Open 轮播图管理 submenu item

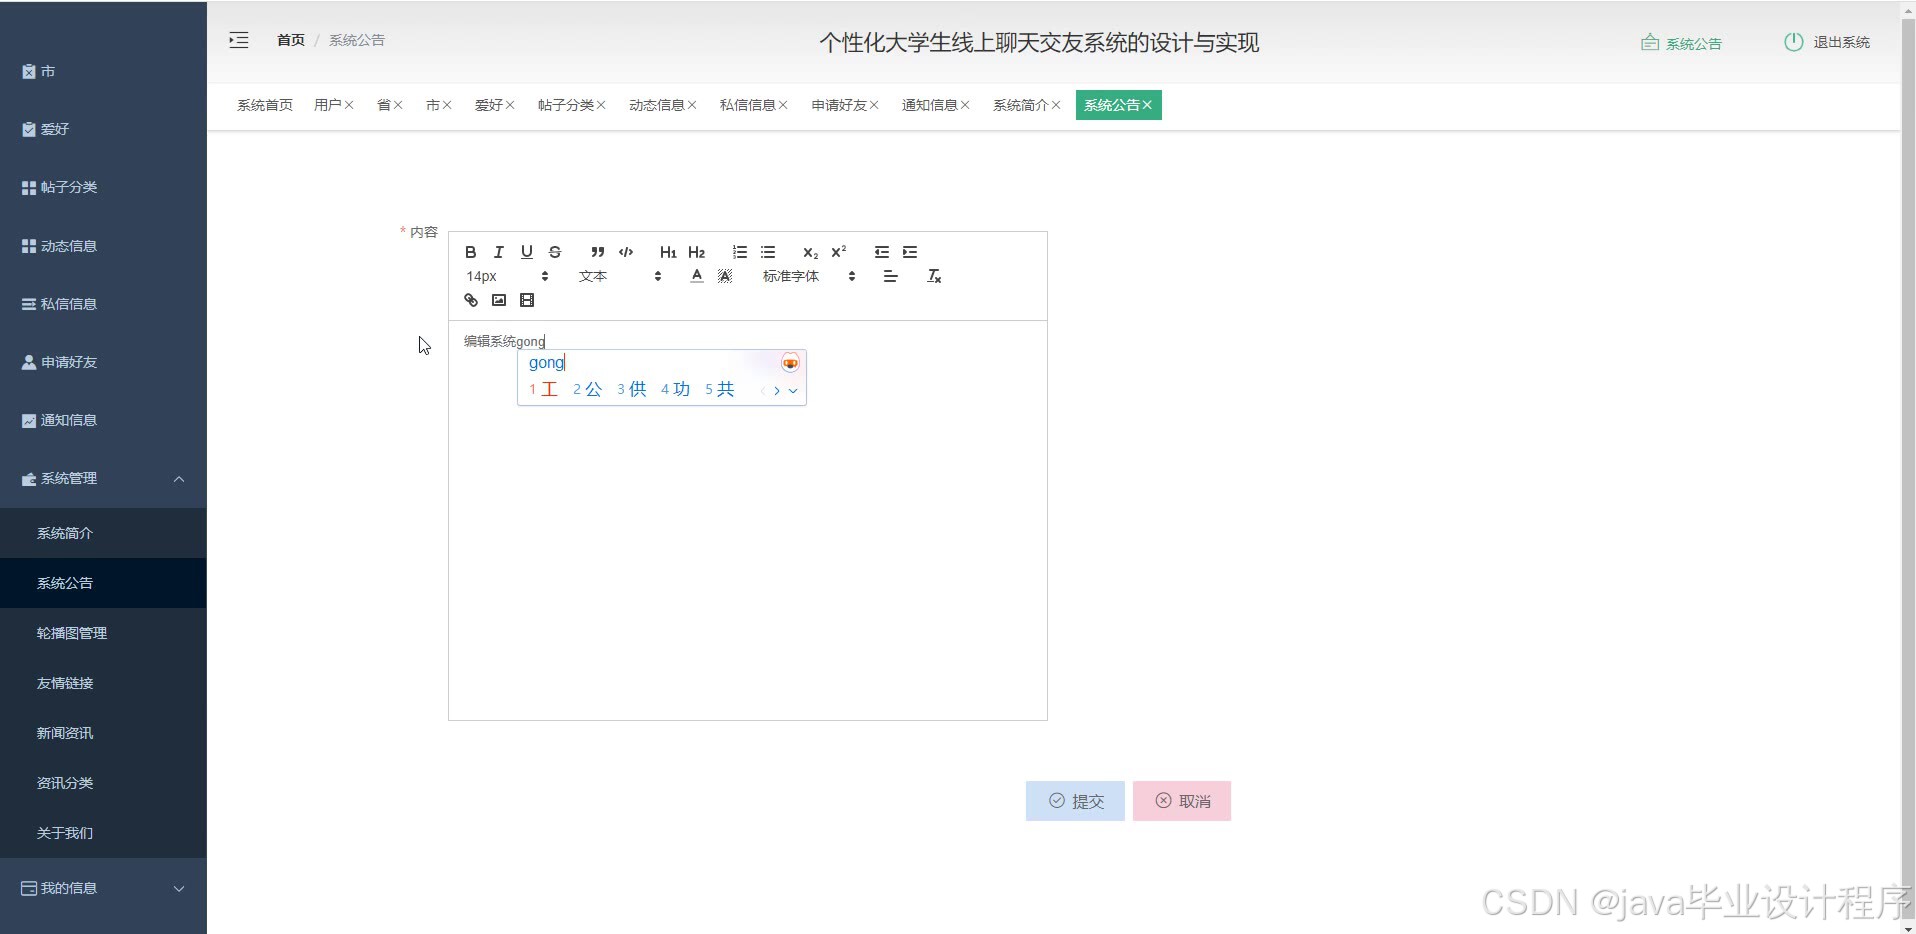click(103, 633)
